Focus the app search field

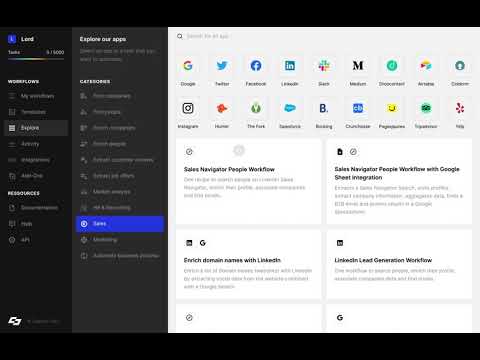[x=323, y=36]
